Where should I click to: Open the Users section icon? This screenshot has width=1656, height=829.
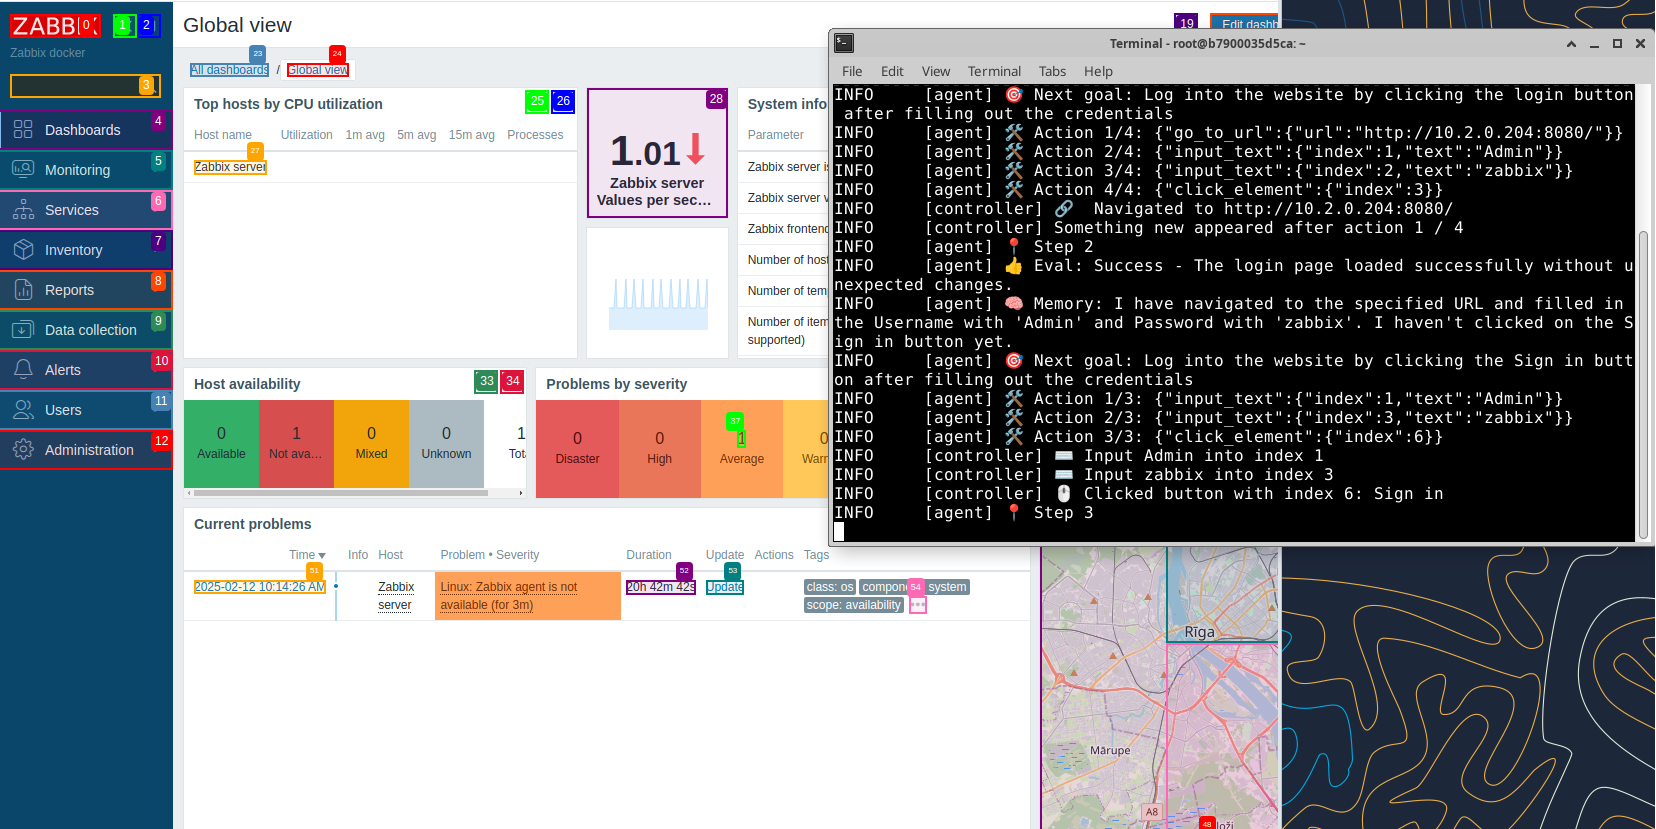(23, 410)
